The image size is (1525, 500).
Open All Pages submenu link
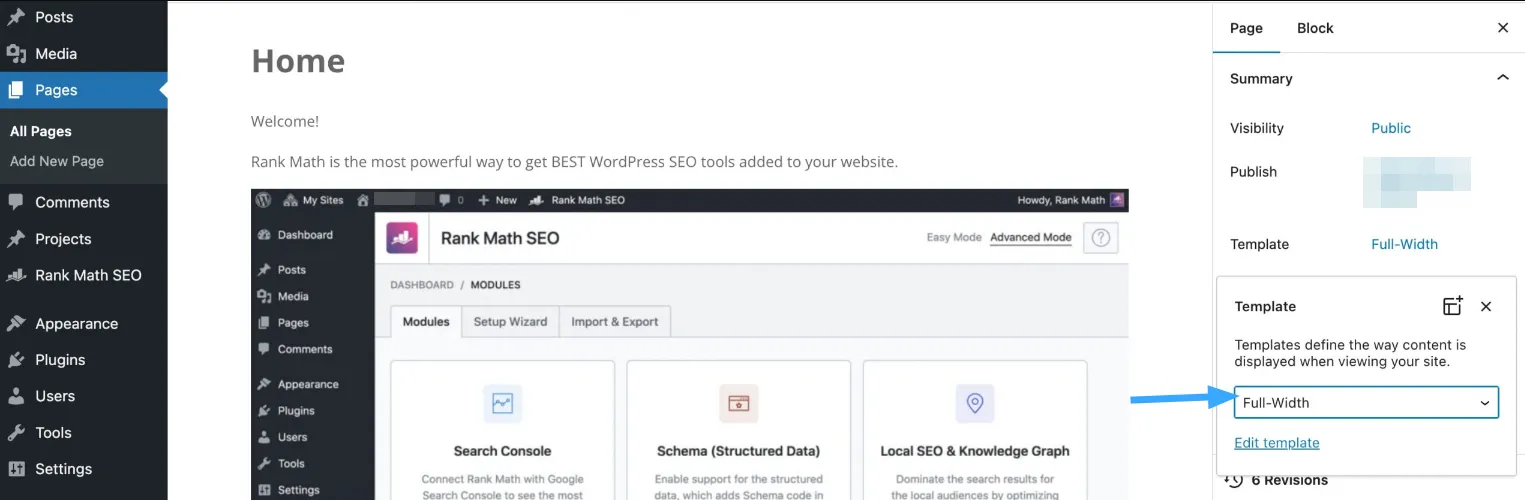coord(41,131)
